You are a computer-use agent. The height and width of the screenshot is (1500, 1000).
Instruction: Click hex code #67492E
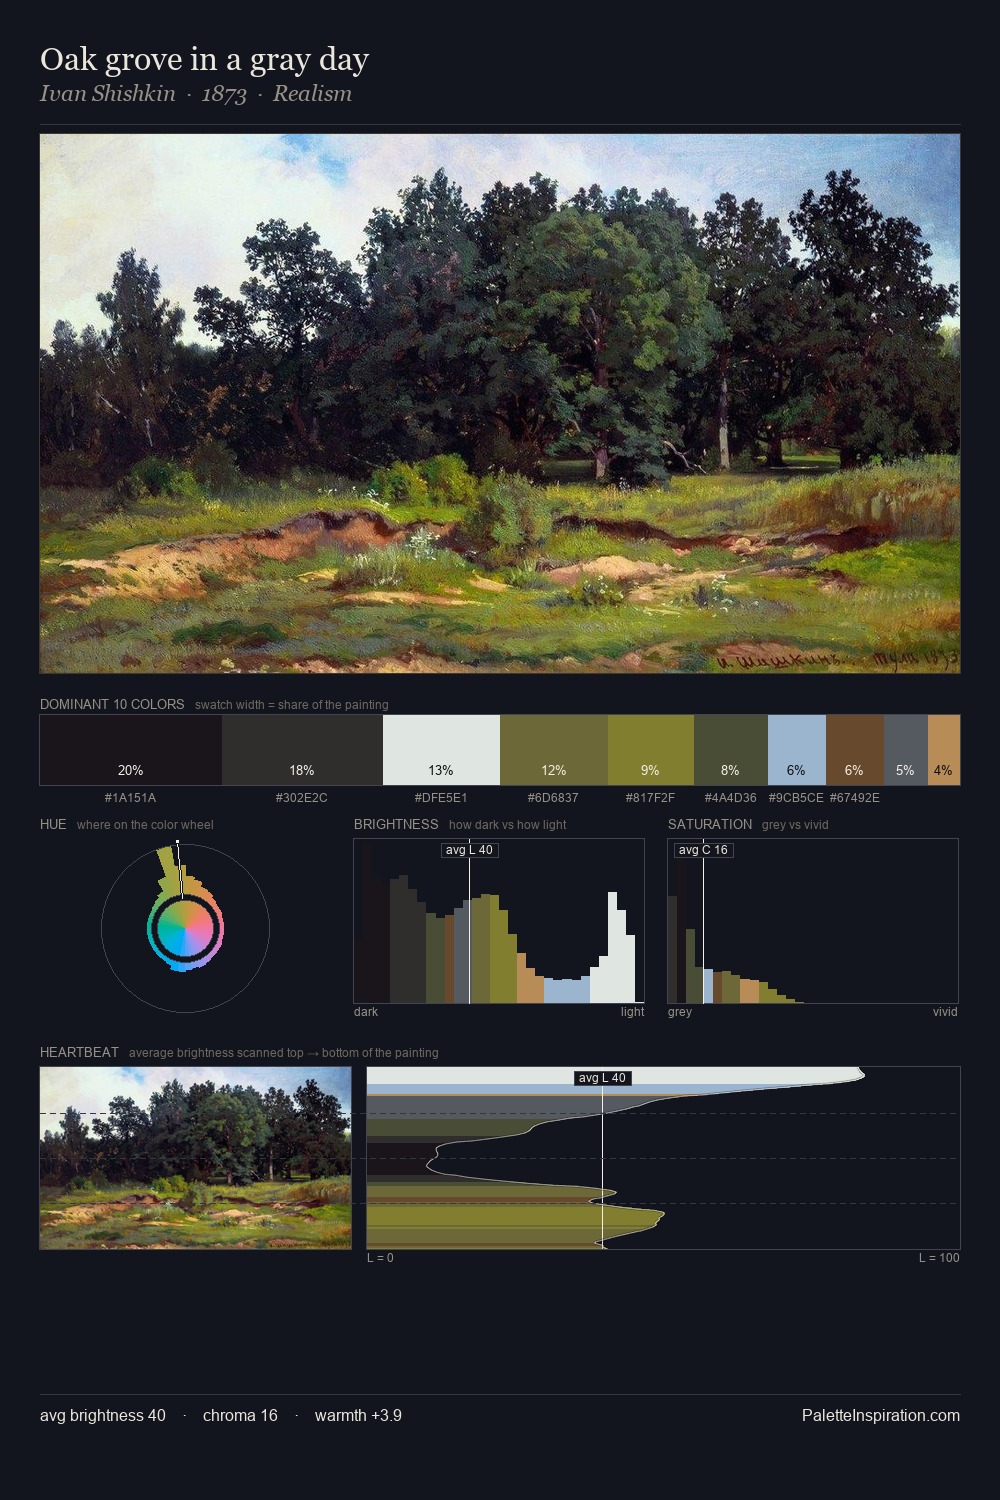tap(855, 798)
